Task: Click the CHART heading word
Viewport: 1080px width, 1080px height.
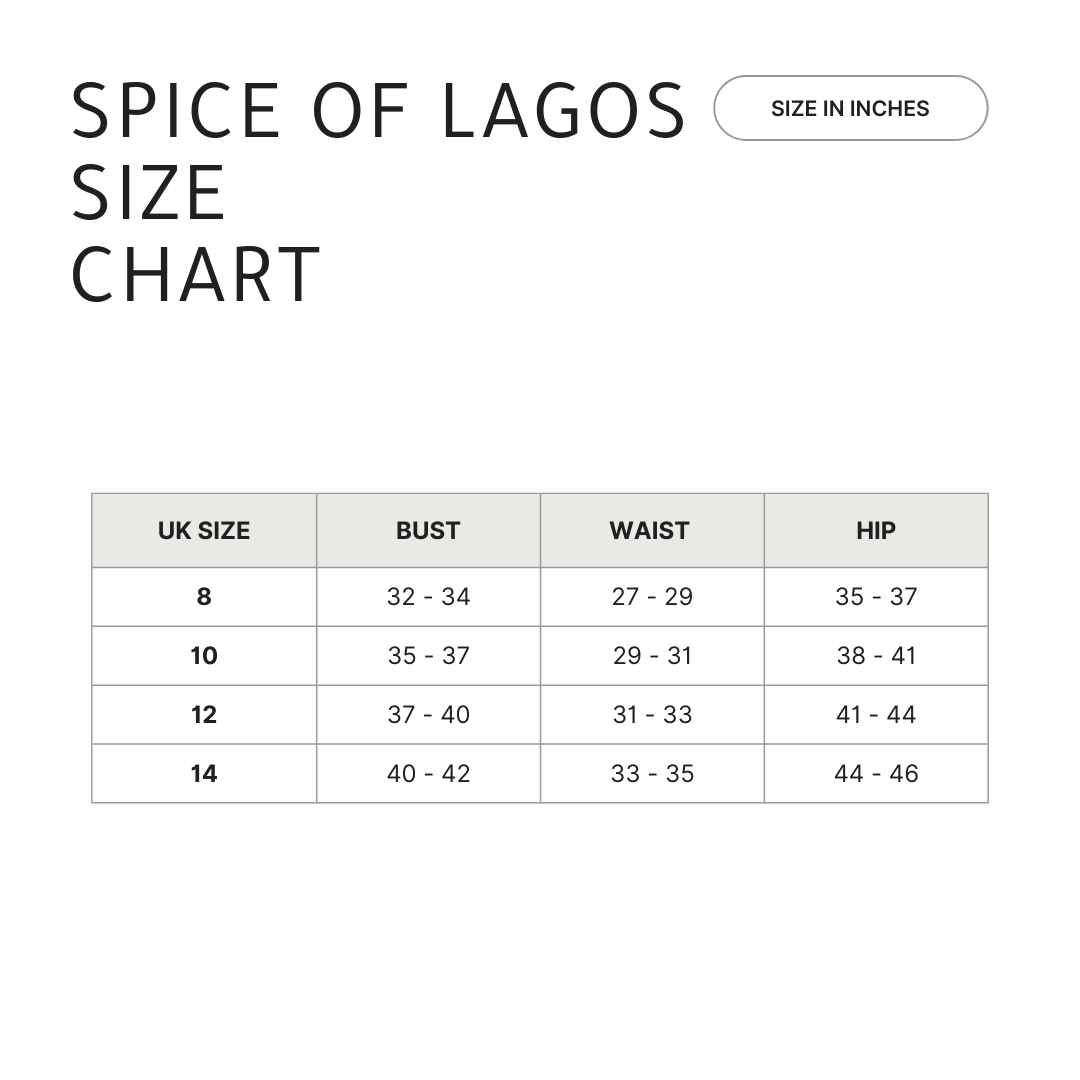Action: 196,274
